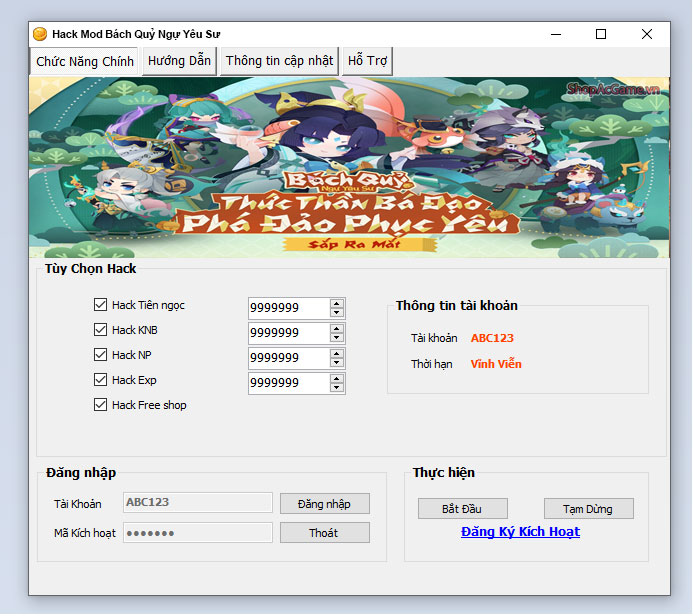Increase the Hack Tiên ngọc value with up arrow
693x616 pixels.
point(337,303)
